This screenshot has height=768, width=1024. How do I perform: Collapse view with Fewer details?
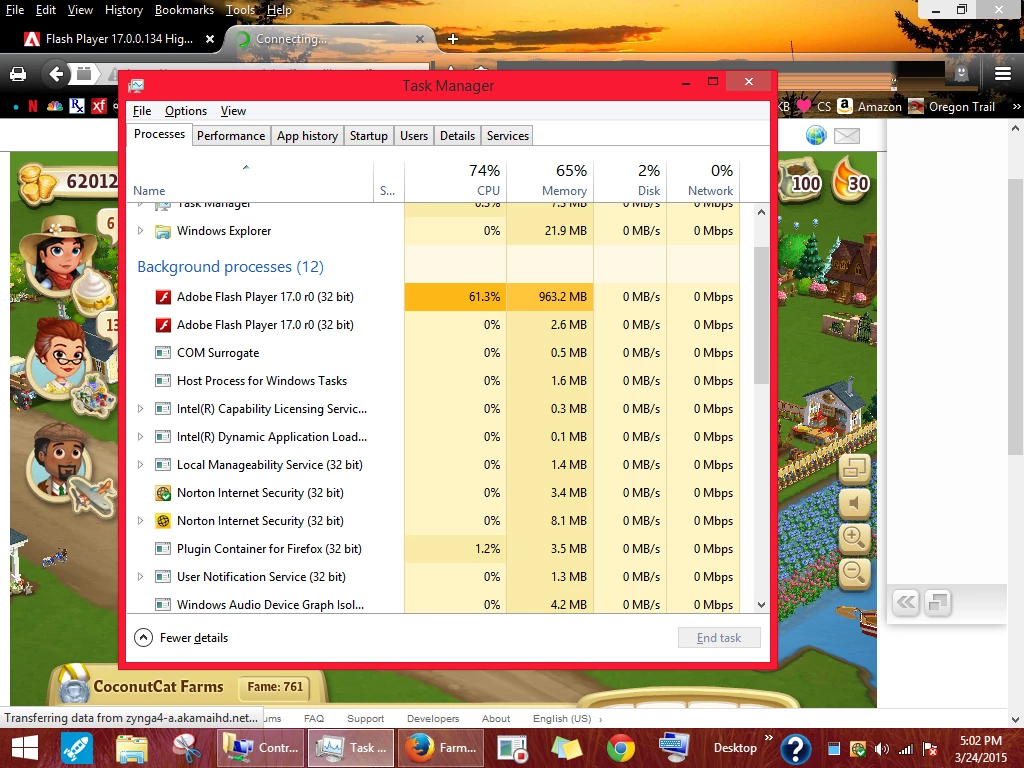tap(181, 638)
